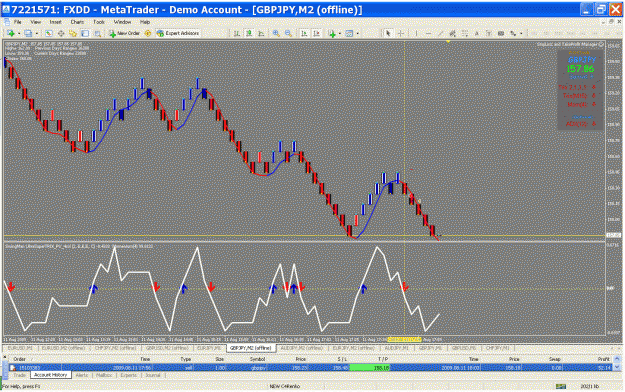The image size is (625, 392).
Task: Select the Cursor arrow tool
Action: click(388, 33)
